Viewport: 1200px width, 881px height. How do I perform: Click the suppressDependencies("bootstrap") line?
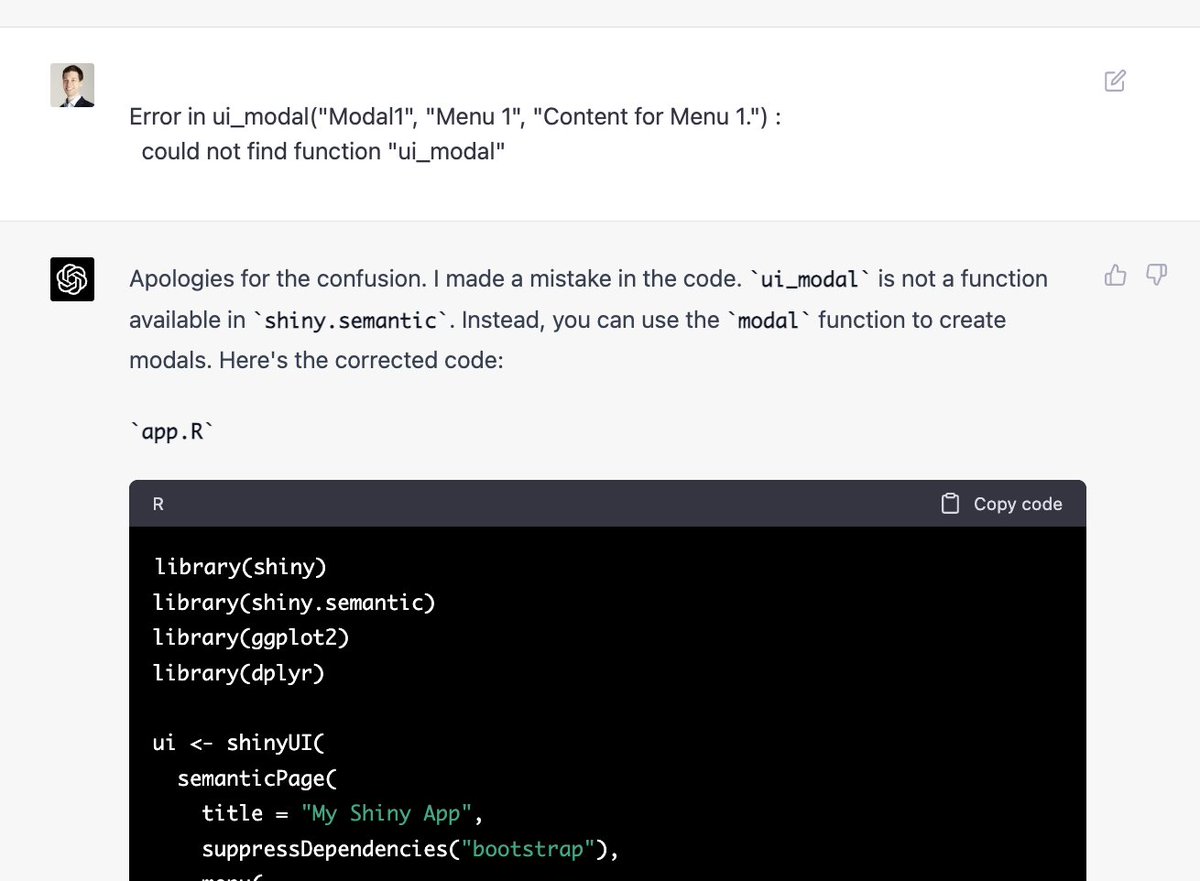tap(411, 849)
